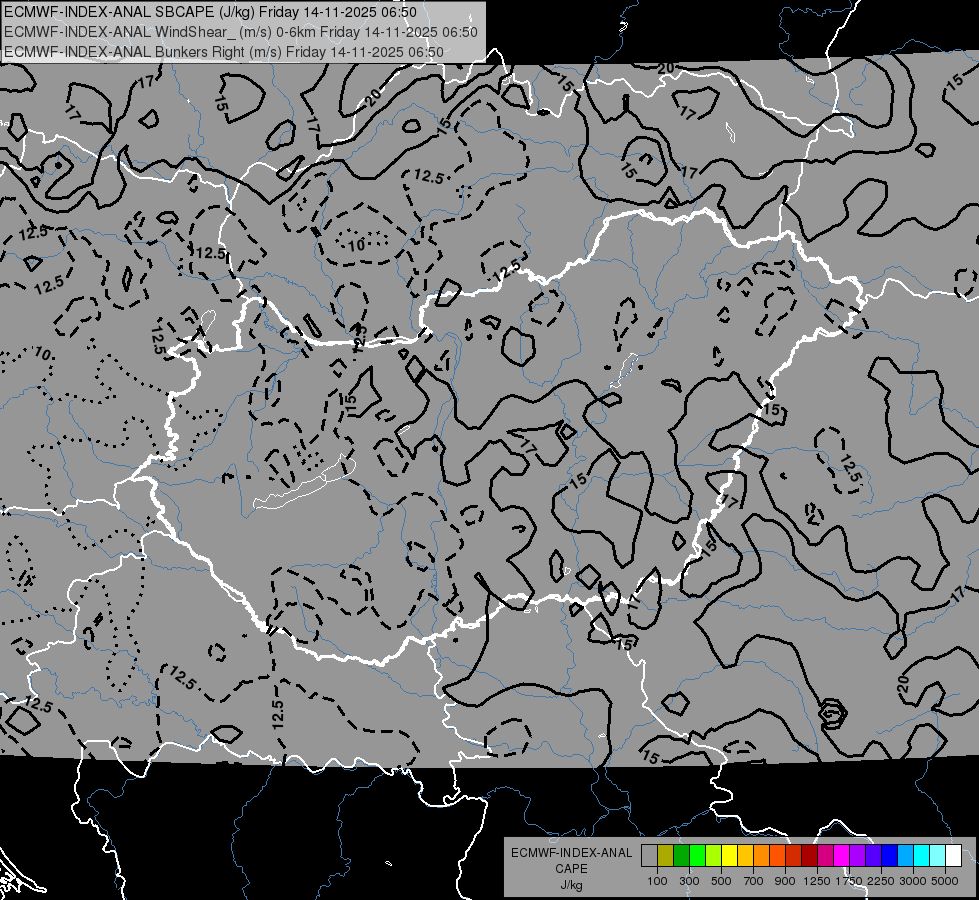Click the pure yellow legend swatch
The height and width of the screenshot is (900, 979).
729,855
